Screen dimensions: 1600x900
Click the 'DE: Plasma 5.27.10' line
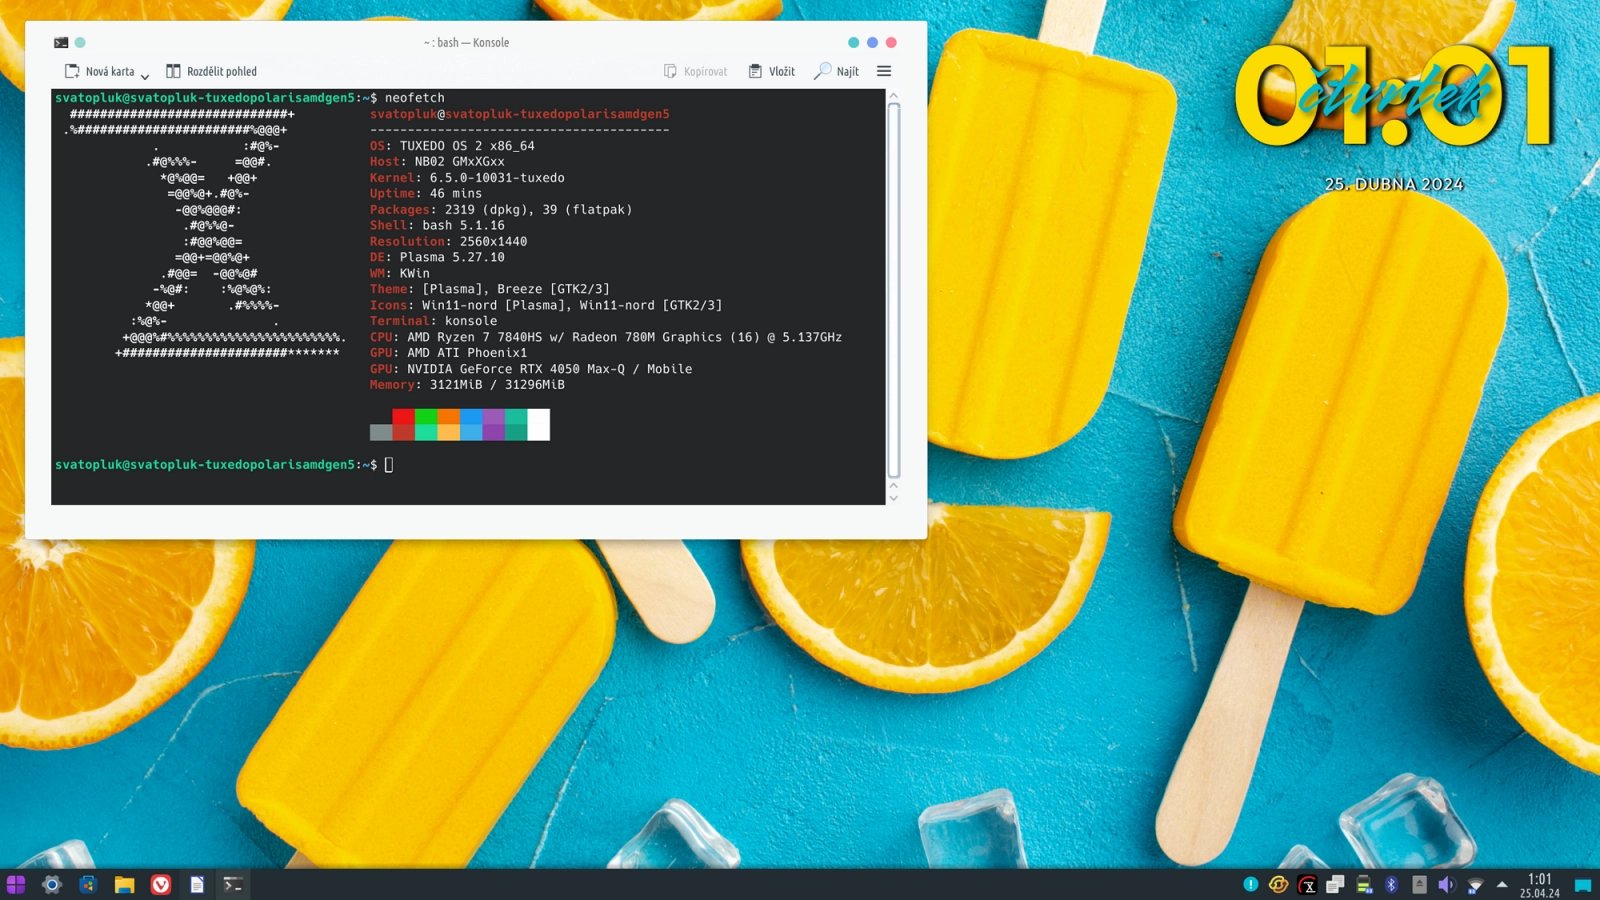pos(437,258)
